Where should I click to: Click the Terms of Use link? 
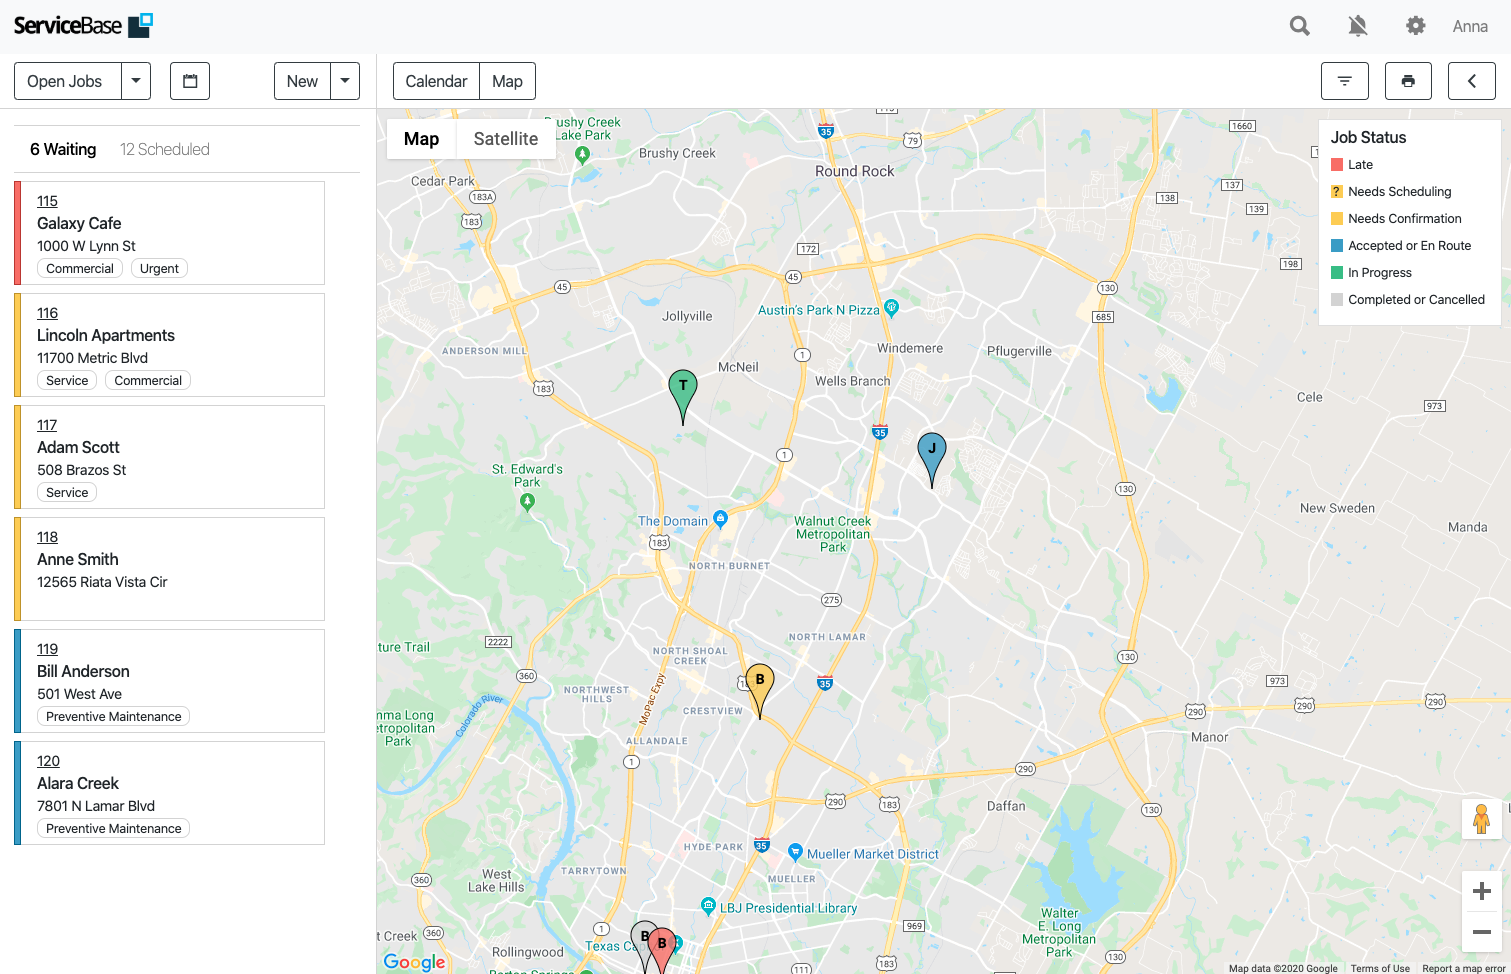pos(1380,968)
